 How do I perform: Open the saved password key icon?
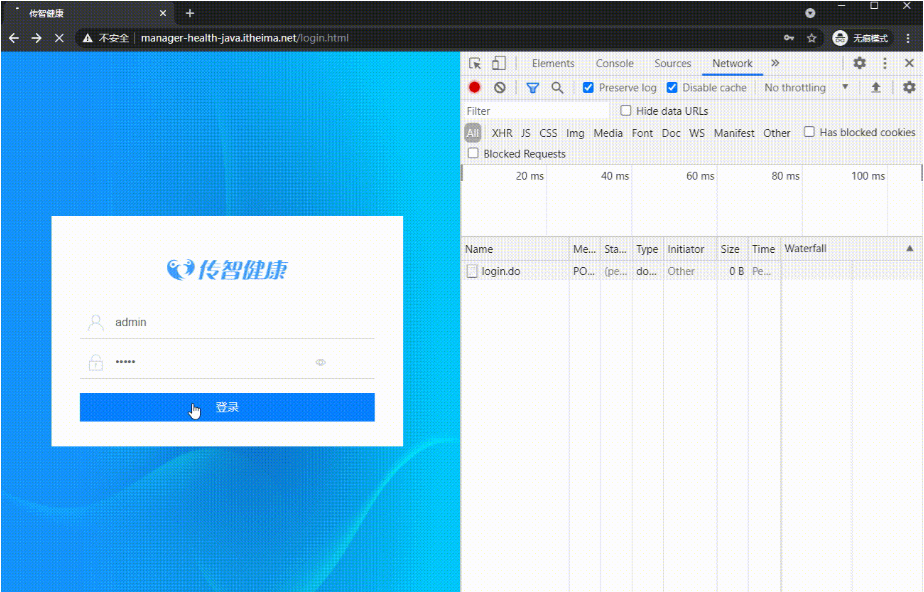[788, 38]
